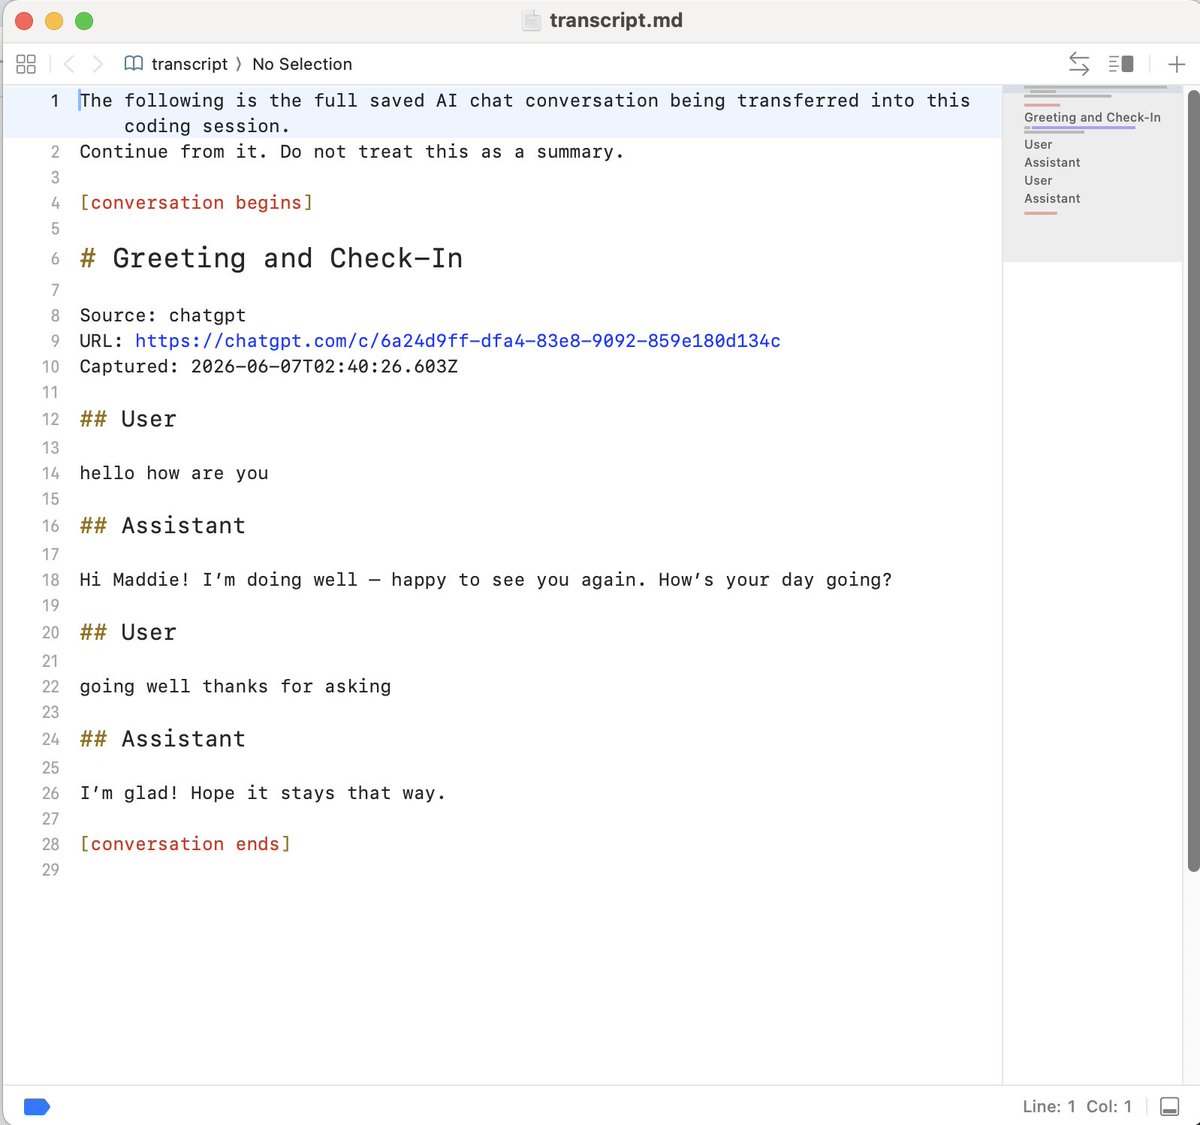
Task: Click line number 29 in gutter
Action: point(50,870)
